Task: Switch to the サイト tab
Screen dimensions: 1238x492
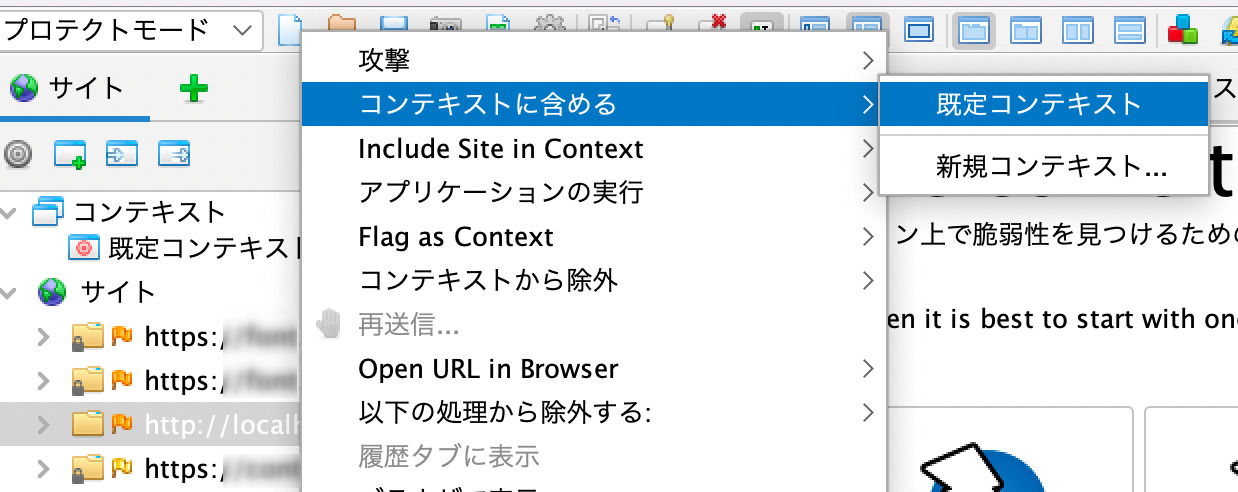Action: [x=68, y=90]
